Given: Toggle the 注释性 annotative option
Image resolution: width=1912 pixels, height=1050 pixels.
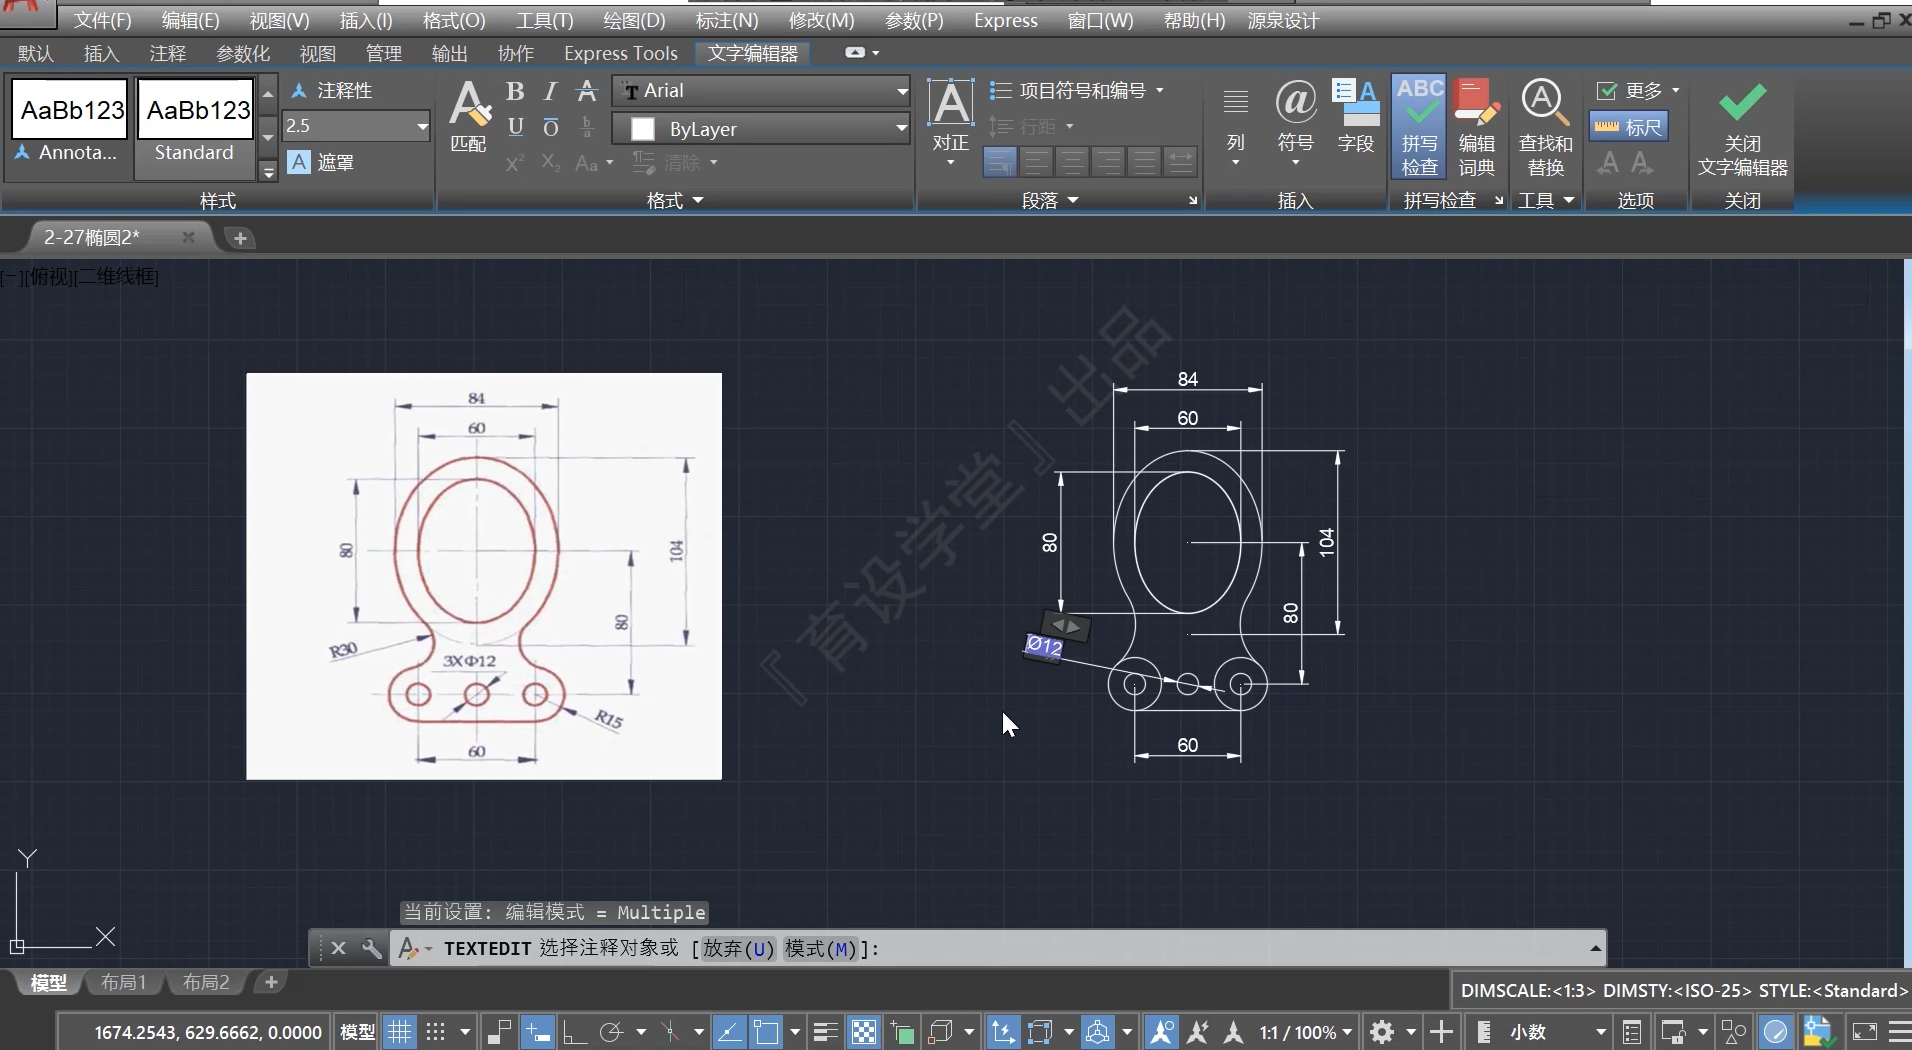Looking at the screenshot, I should coord(332,91).
